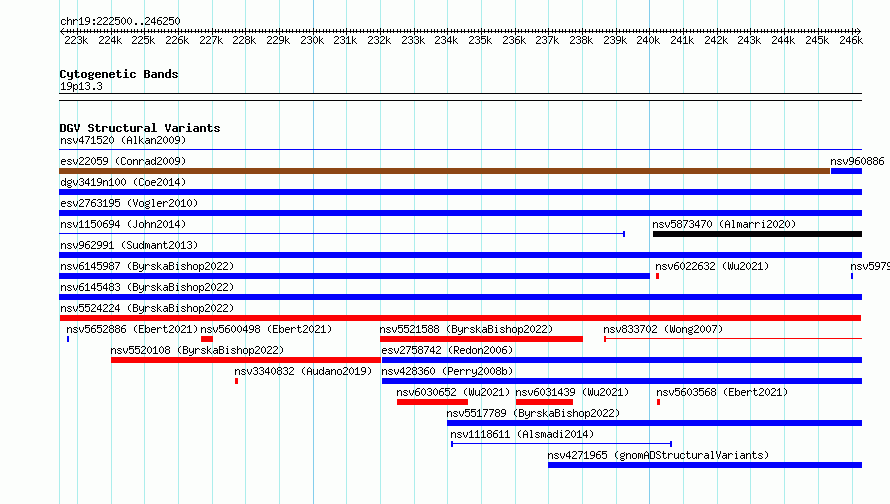
Task: Select the red nsv6030652 (Wu2021) bar
Action: coord(433,402)
